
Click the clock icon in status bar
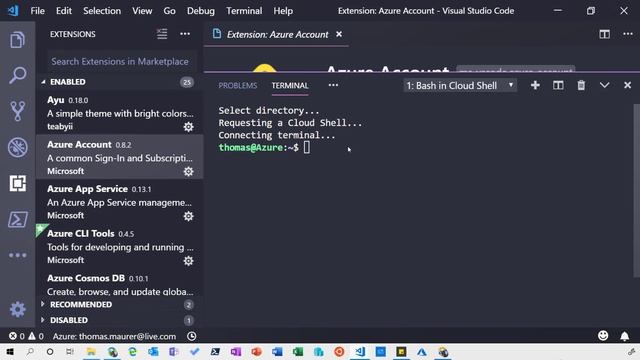point(191,336)
